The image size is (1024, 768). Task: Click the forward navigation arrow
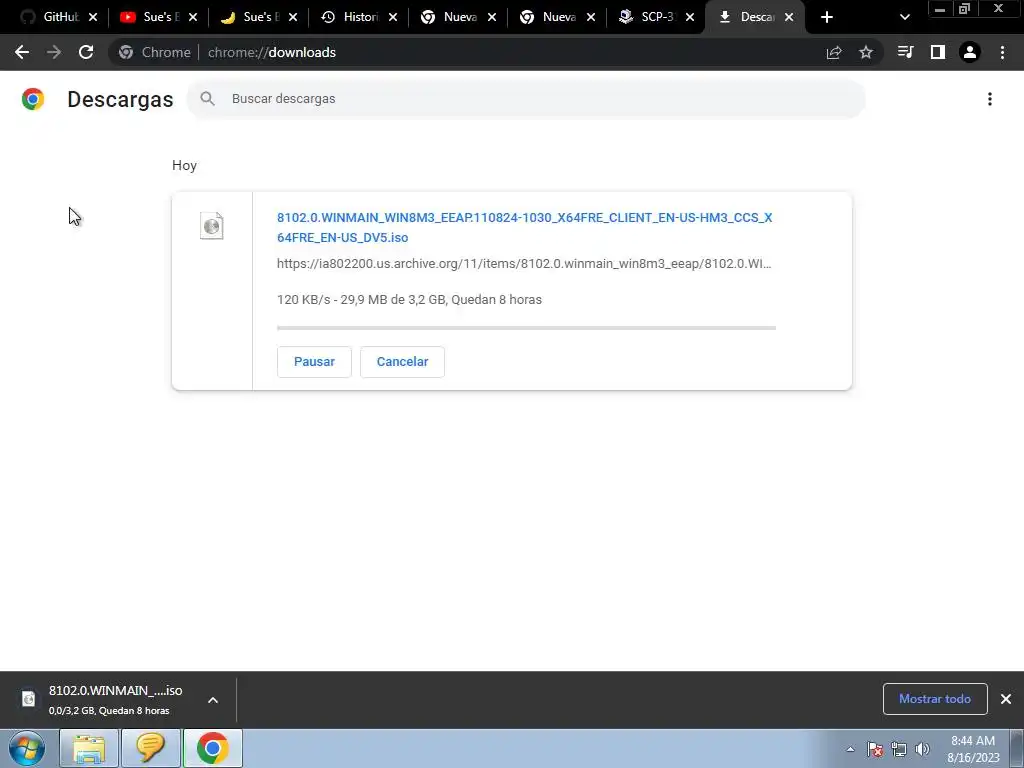(x=54, y=52)
